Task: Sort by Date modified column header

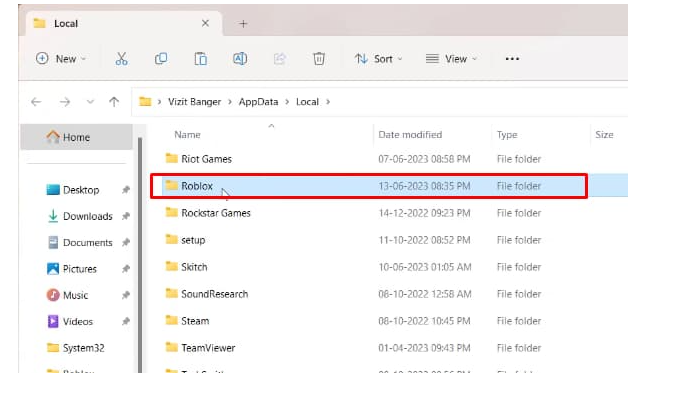Action: [410, 135]
